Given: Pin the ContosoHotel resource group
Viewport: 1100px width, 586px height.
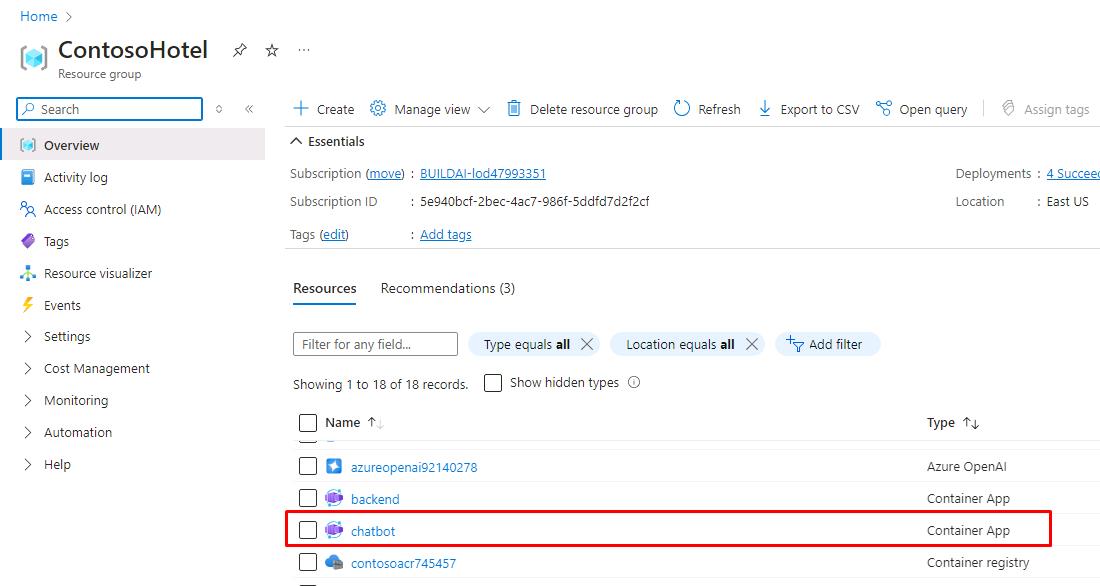Looking at the screenshot, I should 240,51.
